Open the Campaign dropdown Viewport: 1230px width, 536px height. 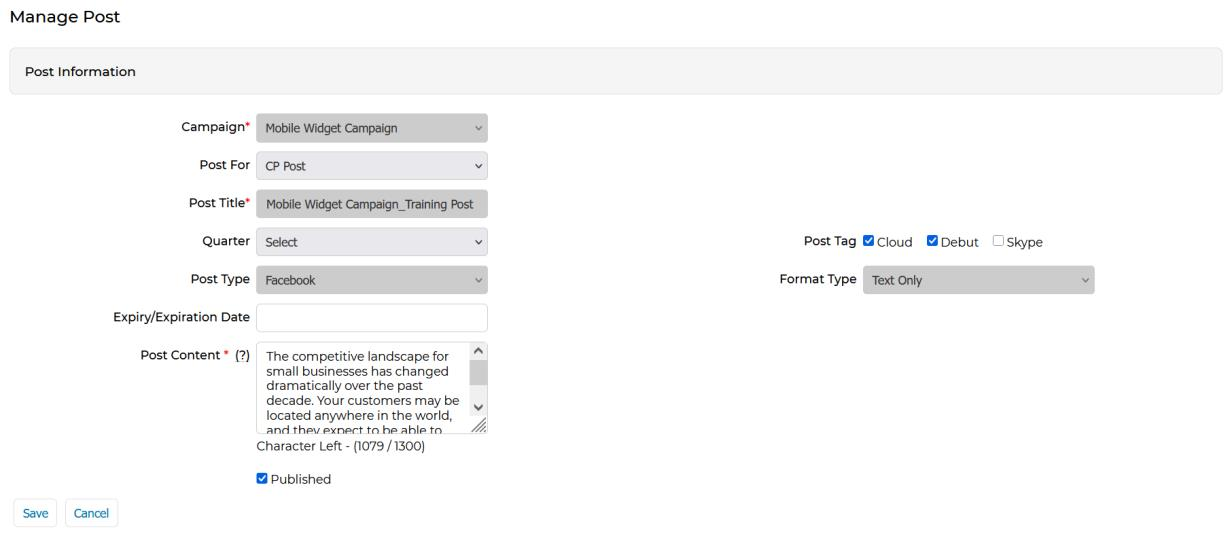372,128
